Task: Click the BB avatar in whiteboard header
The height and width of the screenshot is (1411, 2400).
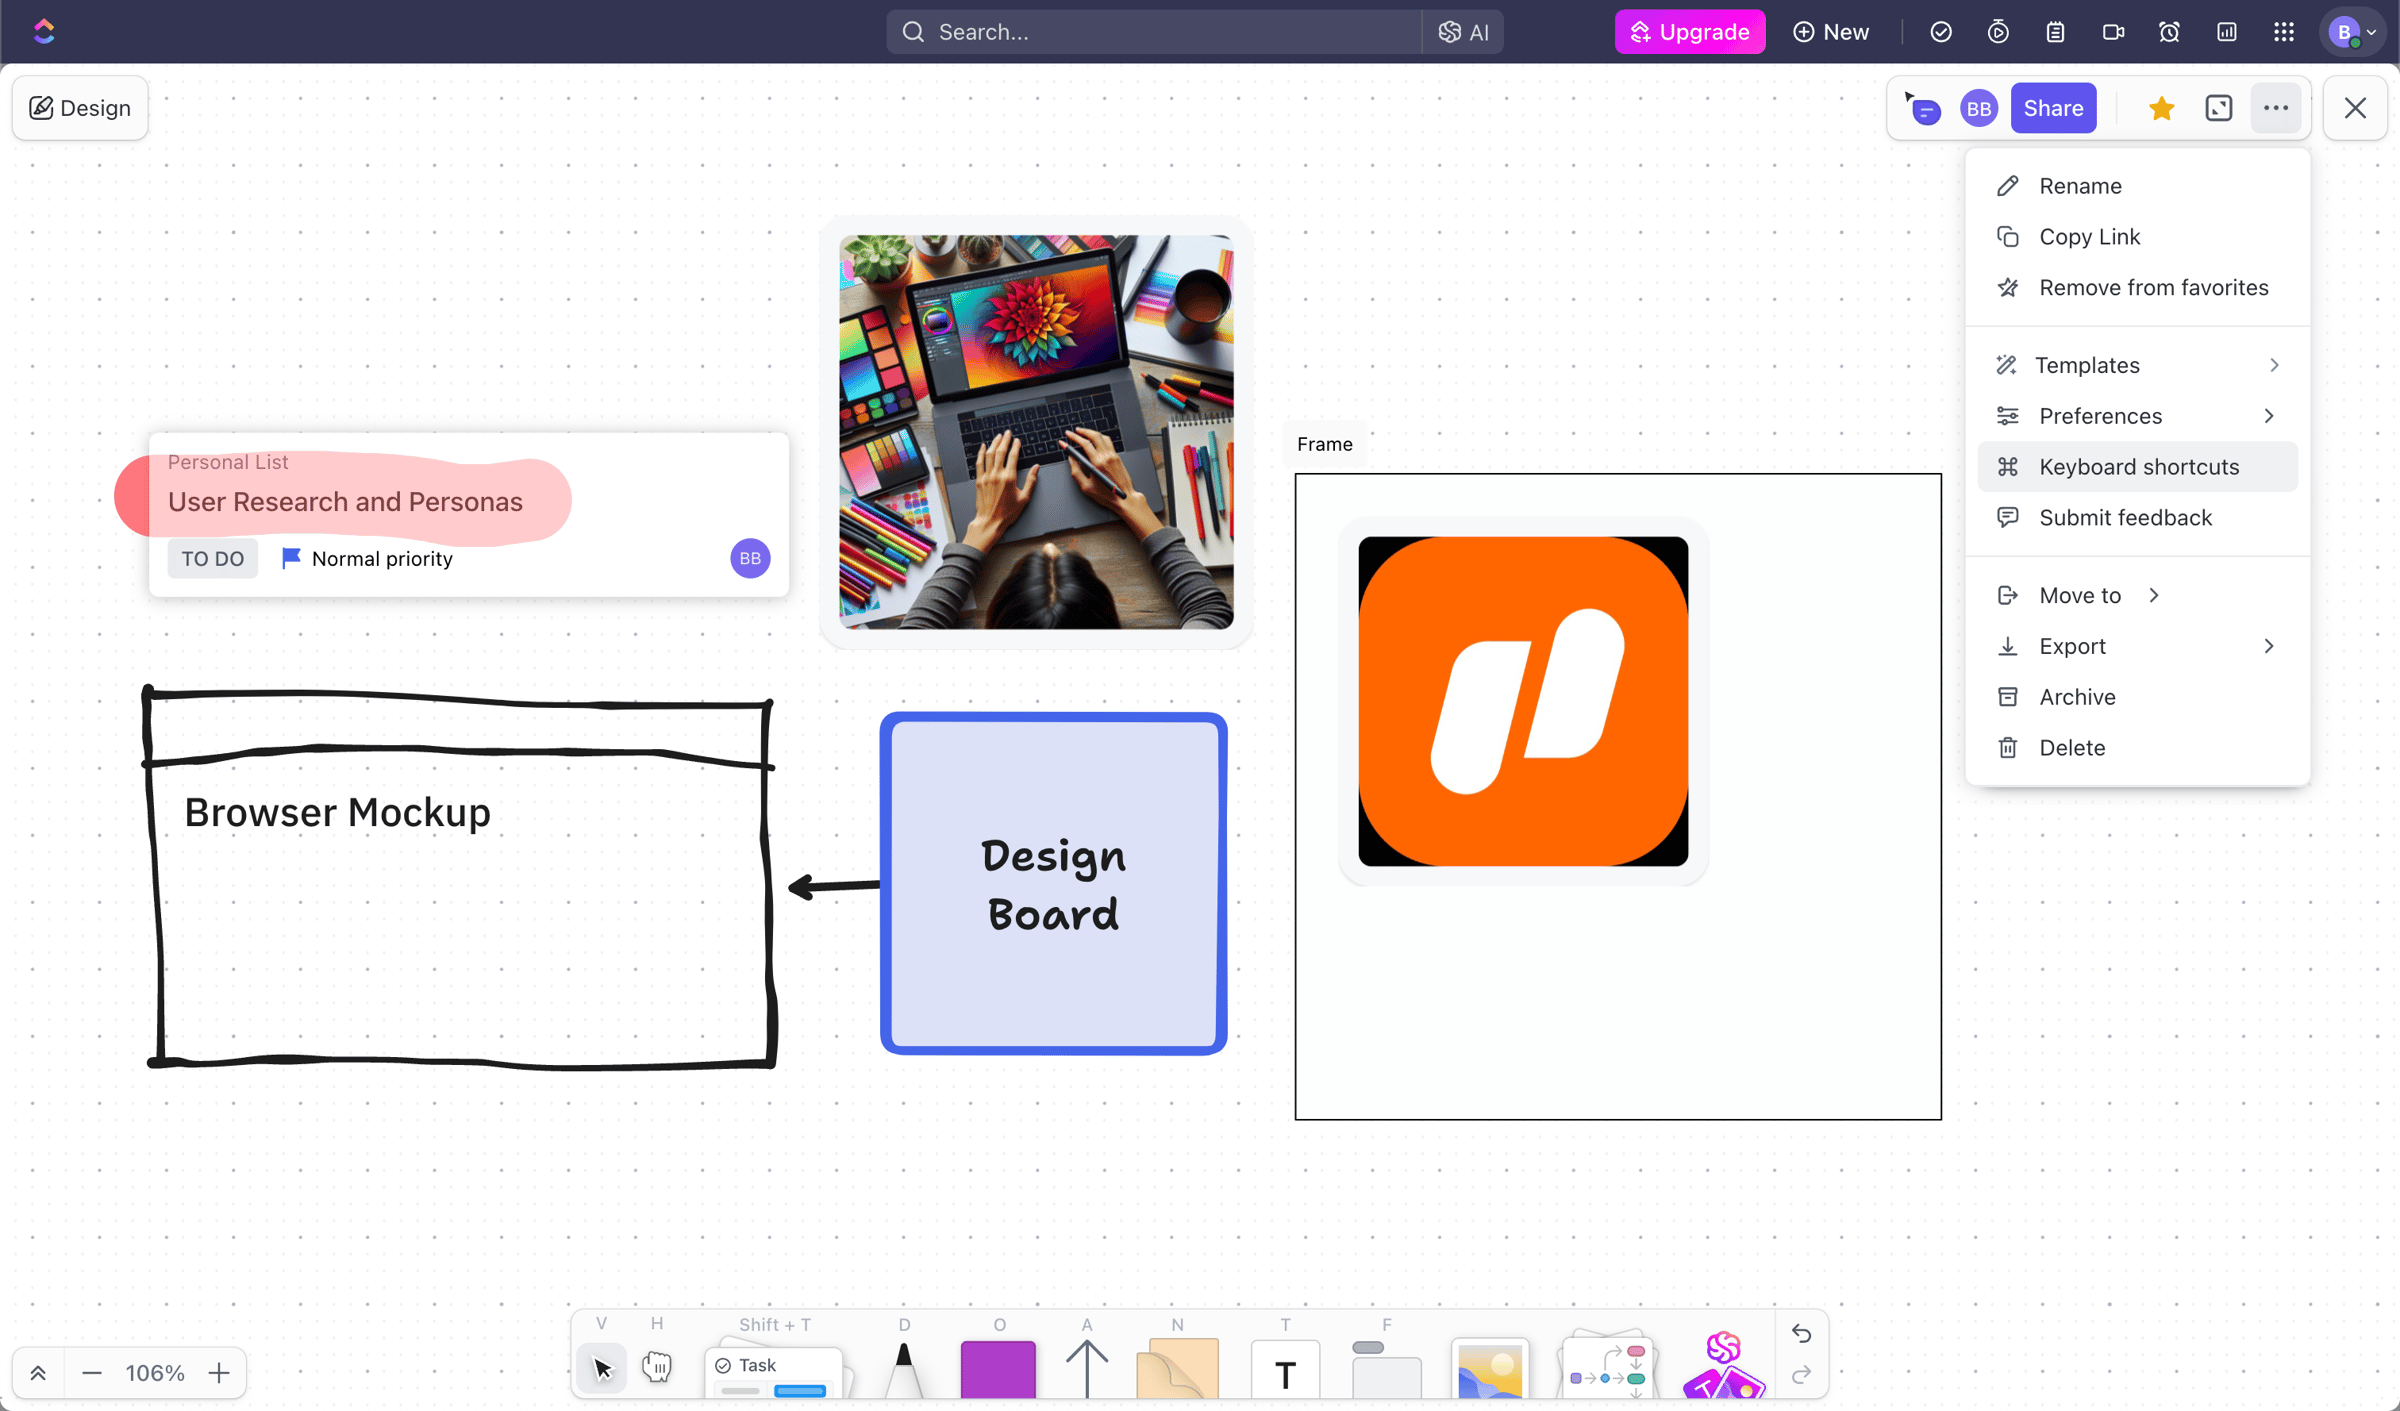Action: (x=1978, y=108)
